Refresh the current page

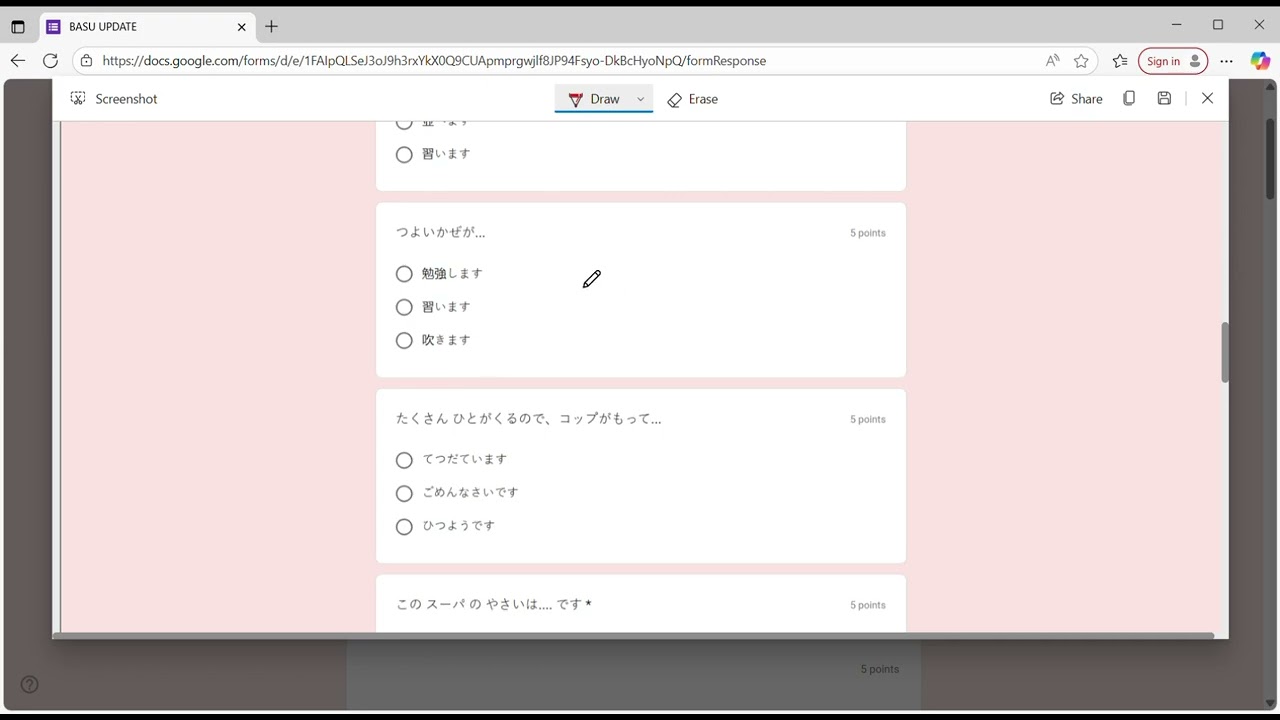click(x=50, y=61)
